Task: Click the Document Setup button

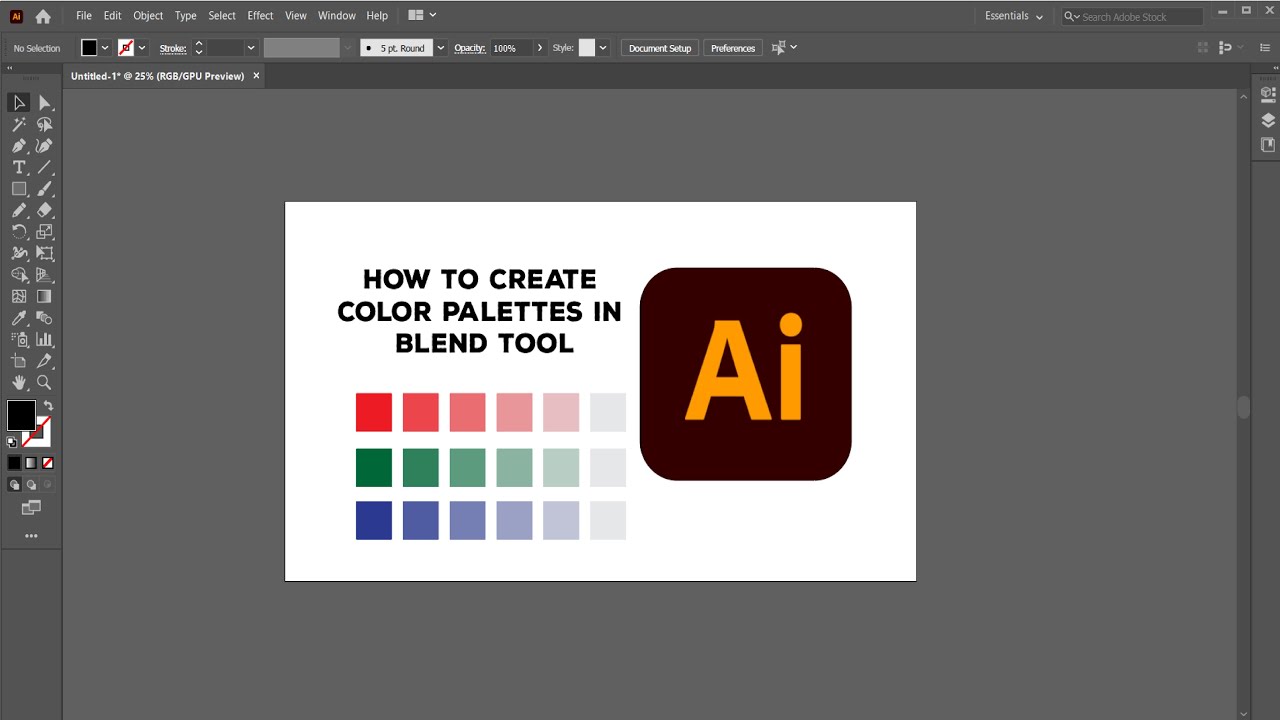Action: point(660,48)
